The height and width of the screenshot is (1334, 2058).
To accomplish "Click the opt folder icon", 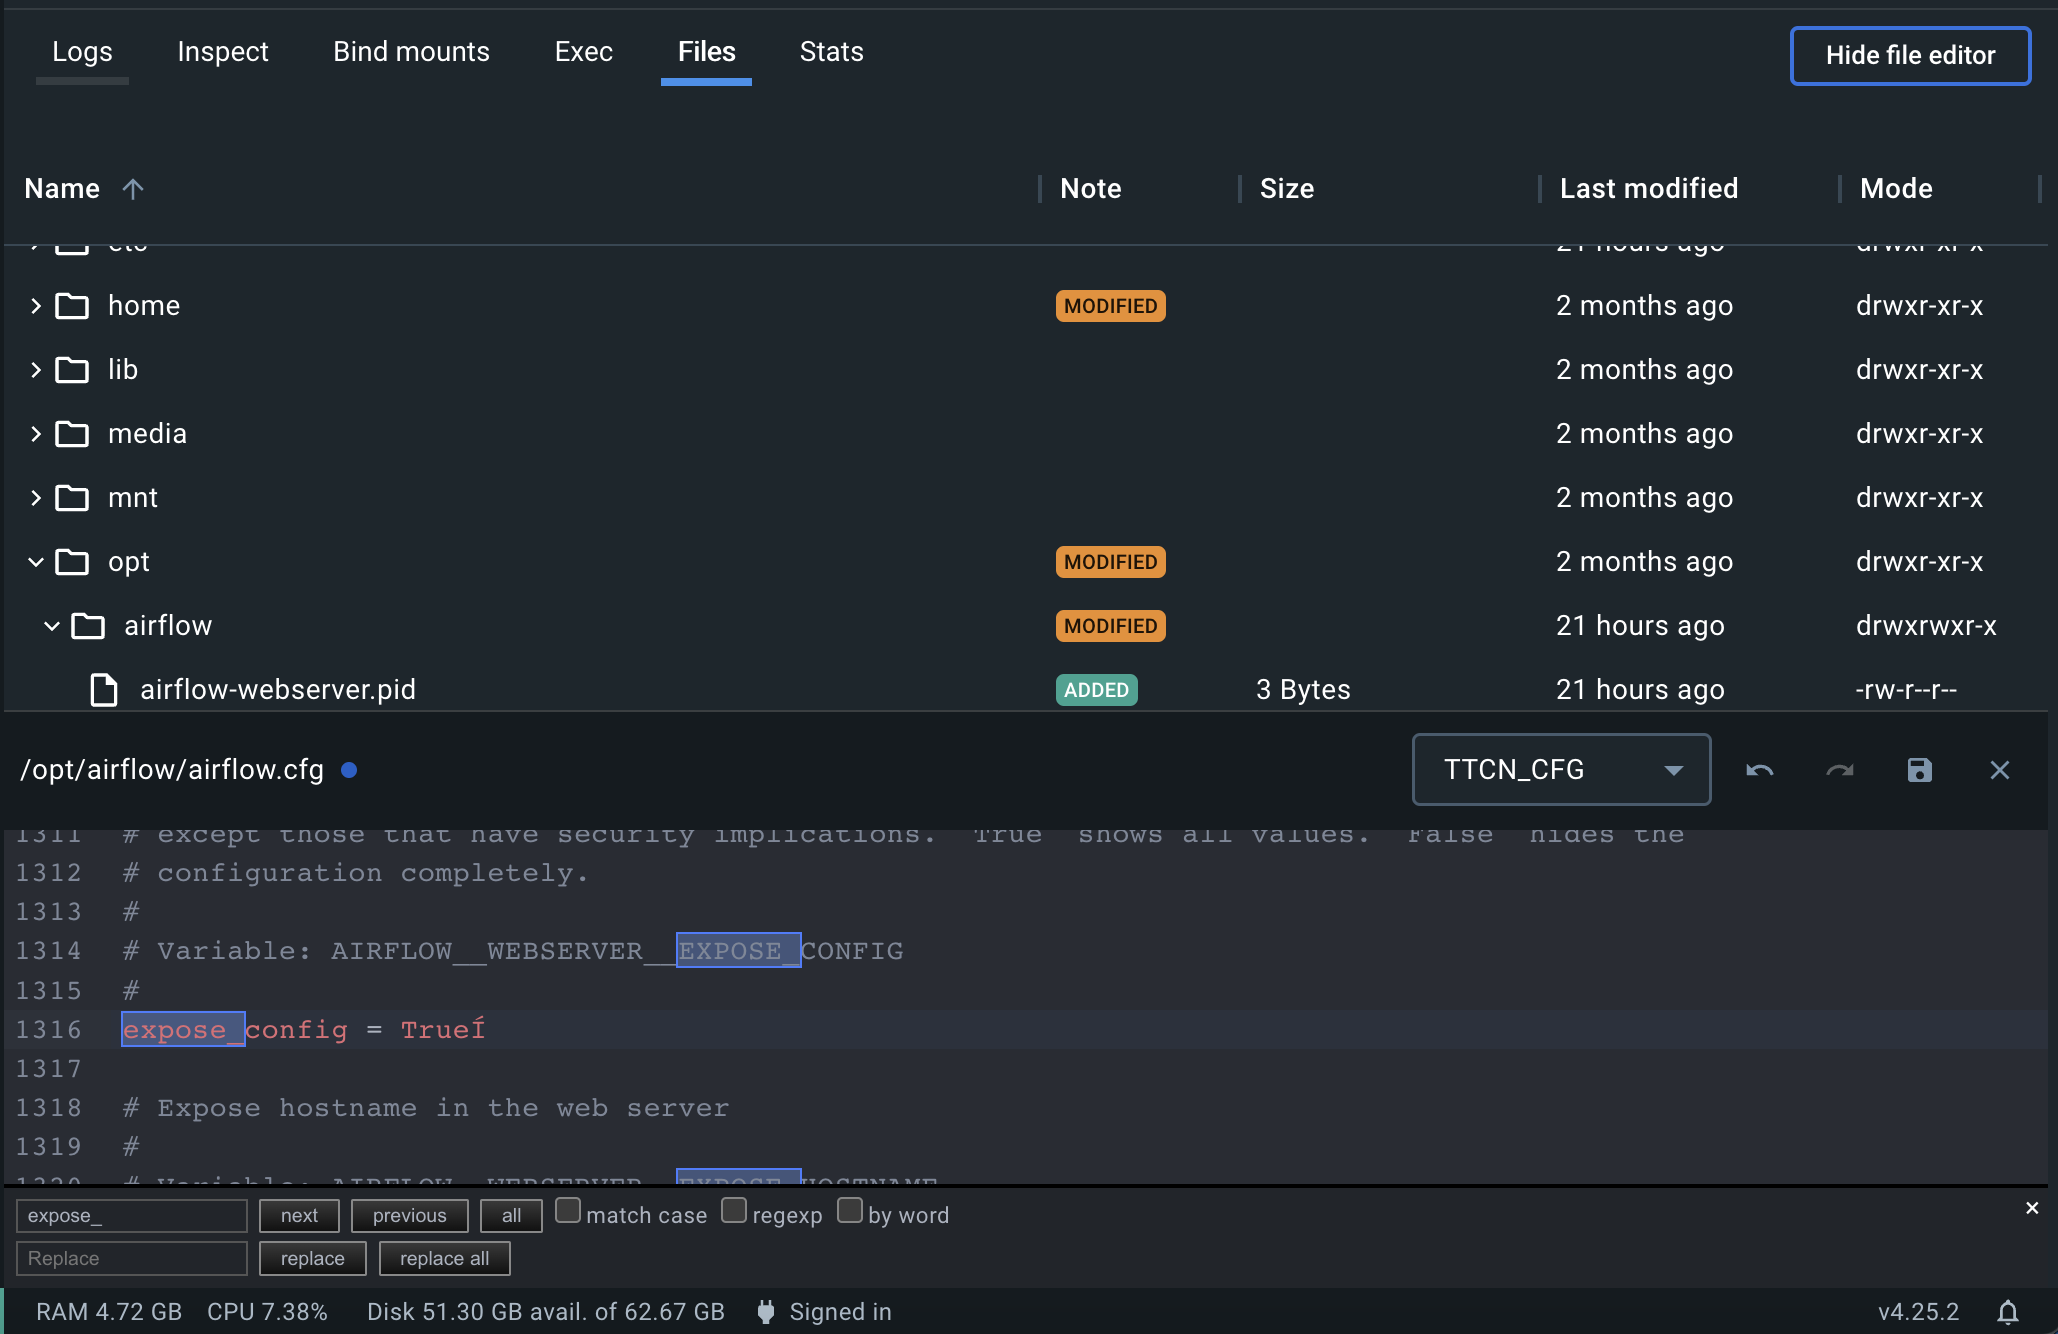I will (72, 562).
